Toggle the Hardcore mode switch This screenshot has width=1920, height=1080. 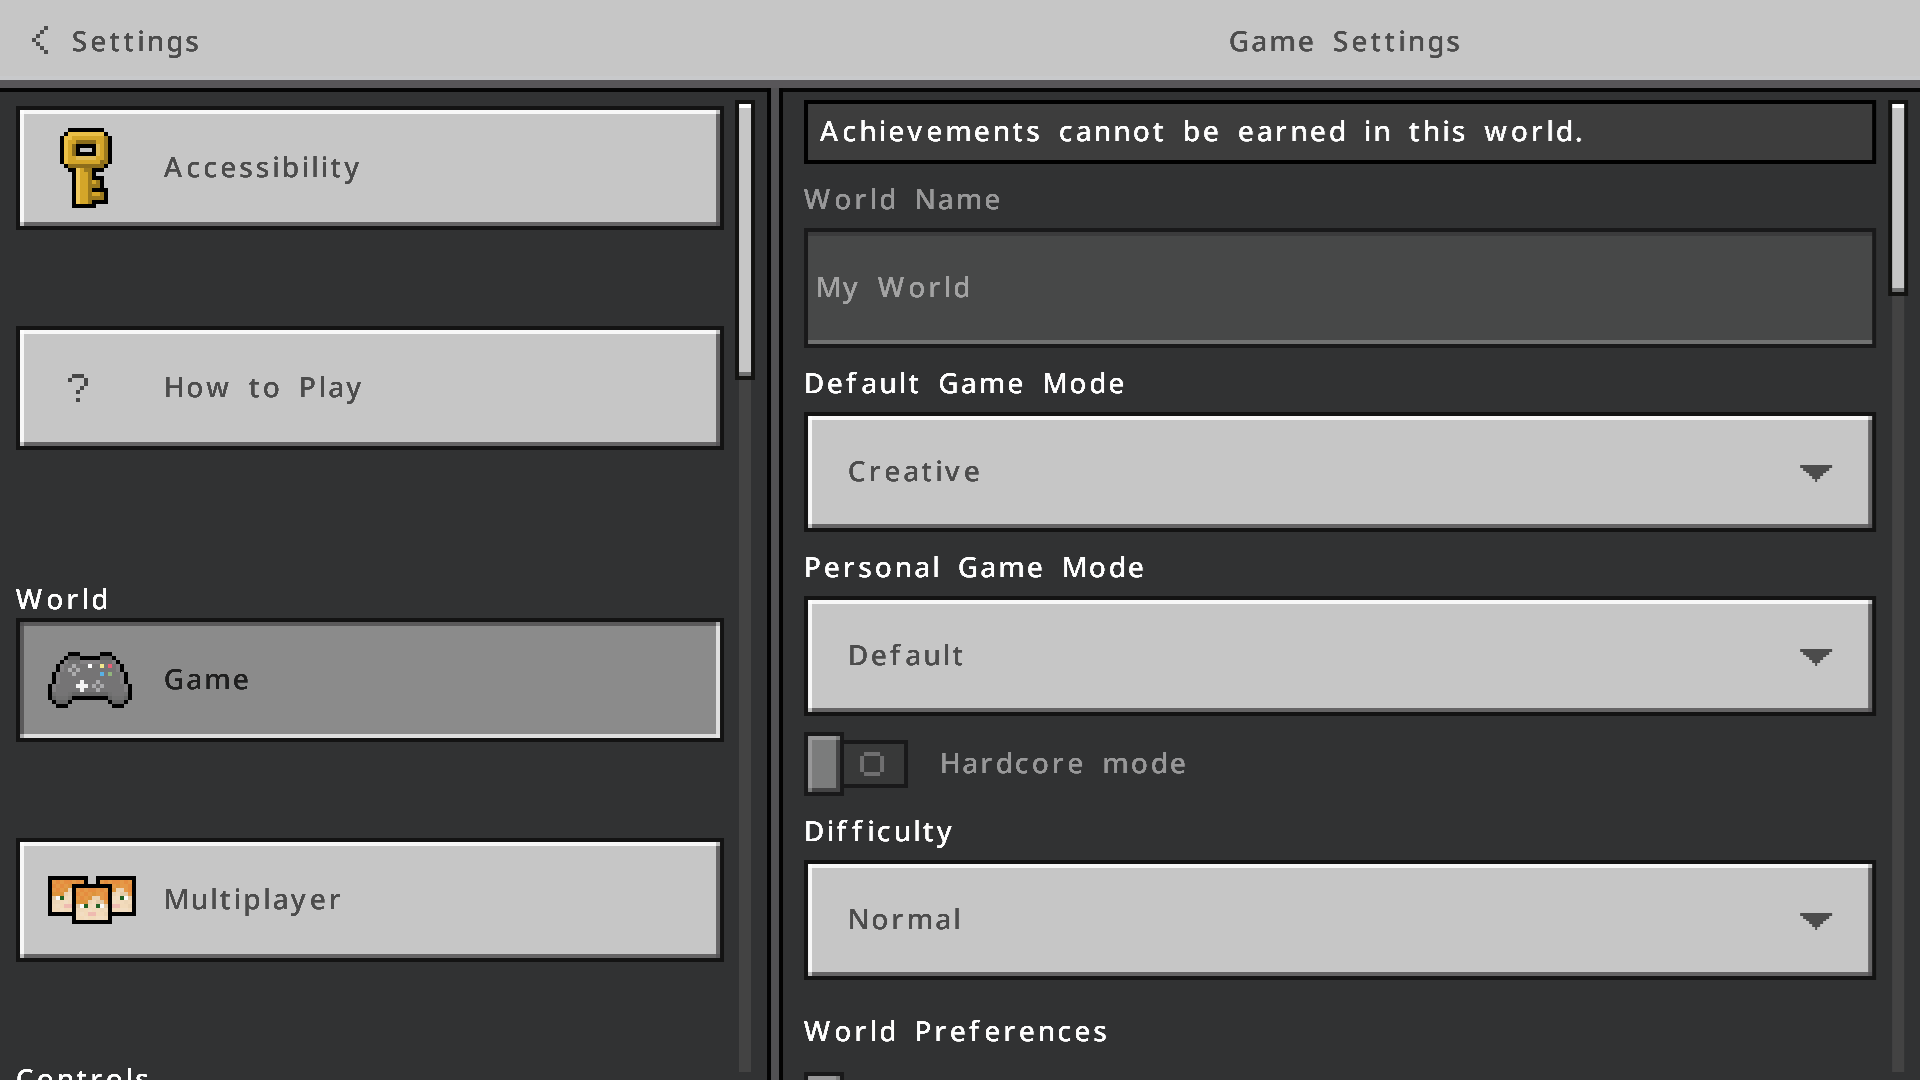click(856, 764)
